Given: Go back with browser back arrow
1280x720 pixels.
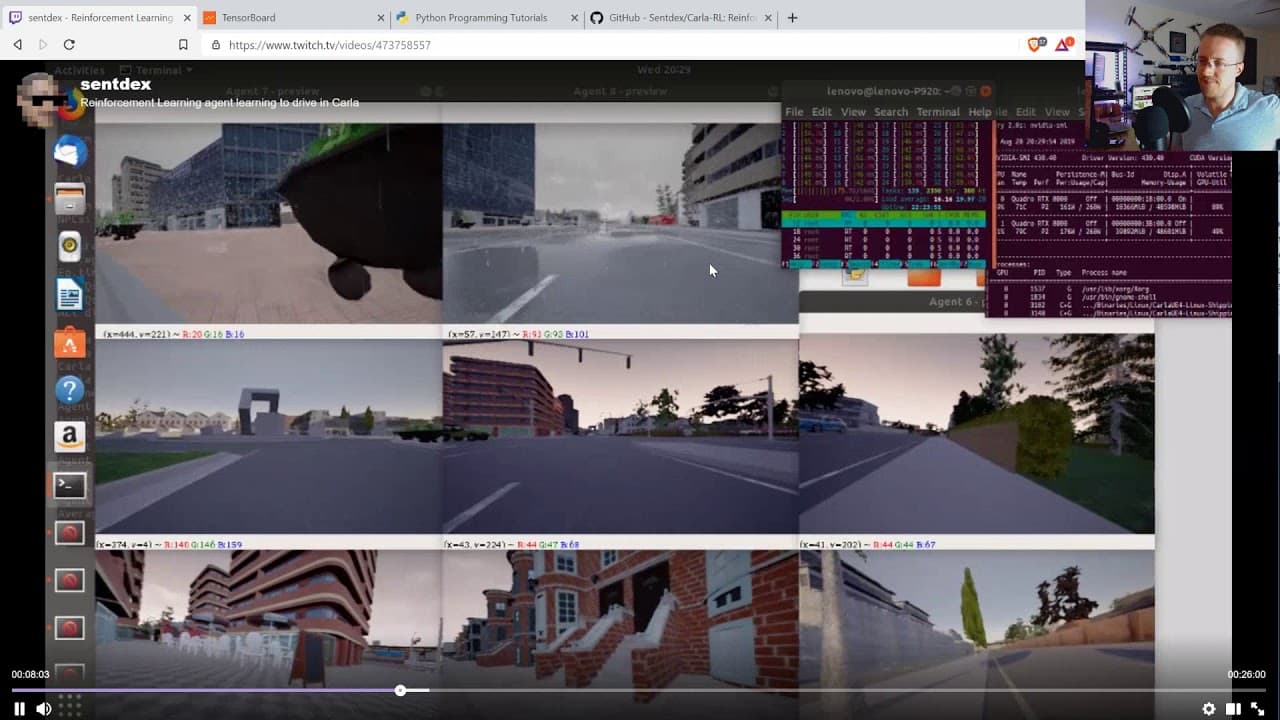Looking at the screenshot, I should 17,45.
